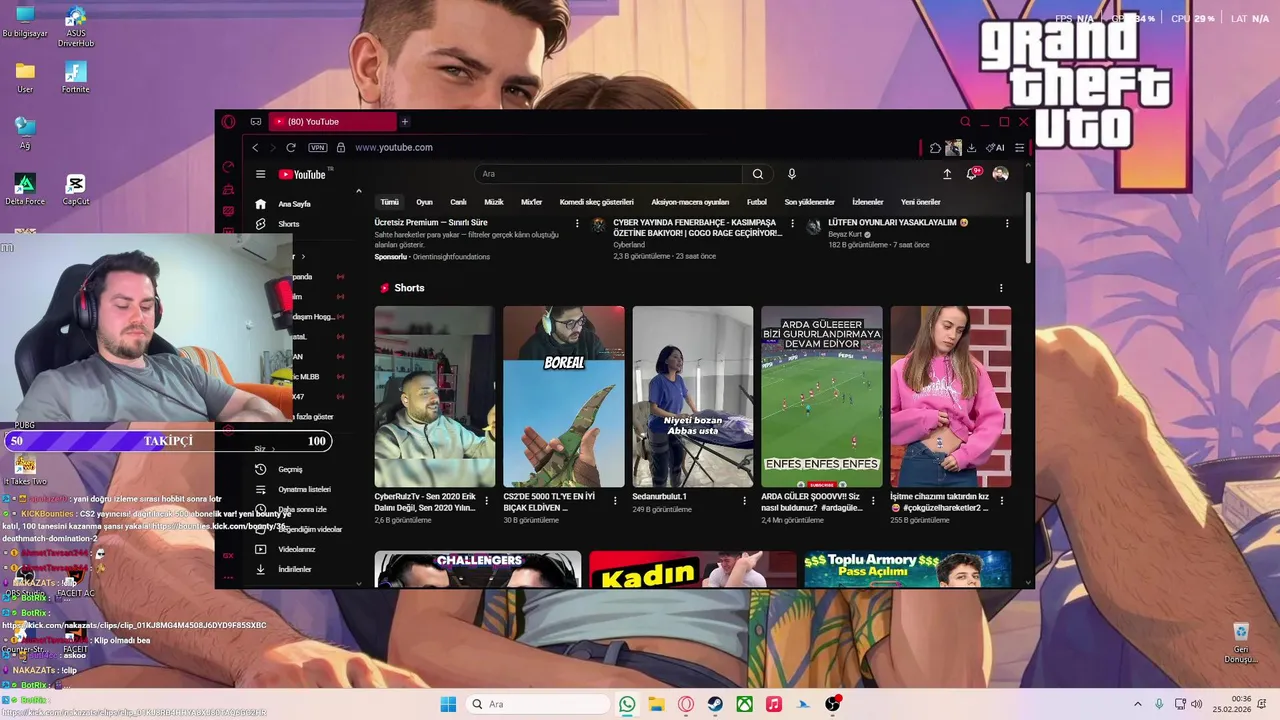Toggle the Opera VPN badge
The image size is (1280, 720).
click(318, 147)
